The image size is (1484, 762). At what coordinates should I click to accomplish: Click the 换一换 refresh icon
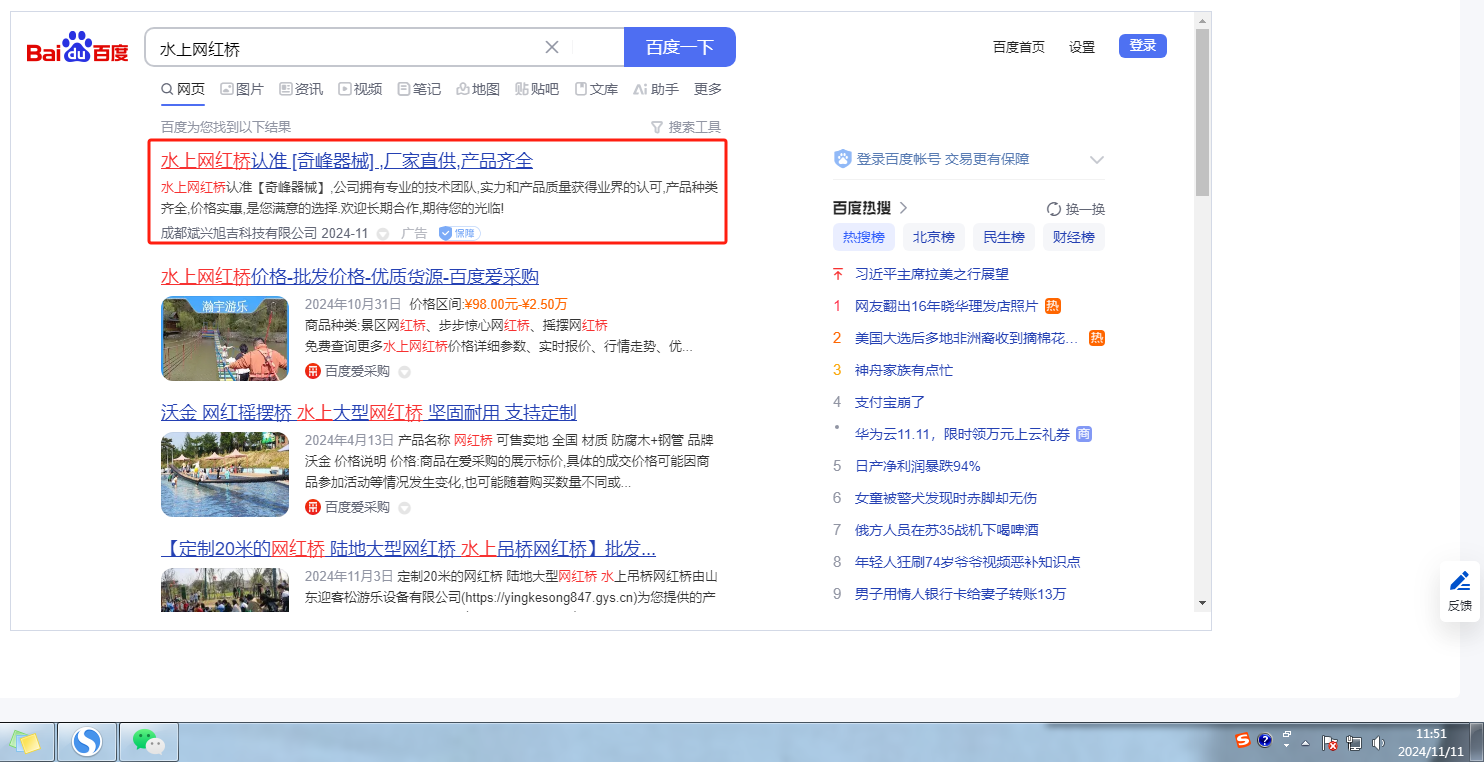click(1053, 209)
